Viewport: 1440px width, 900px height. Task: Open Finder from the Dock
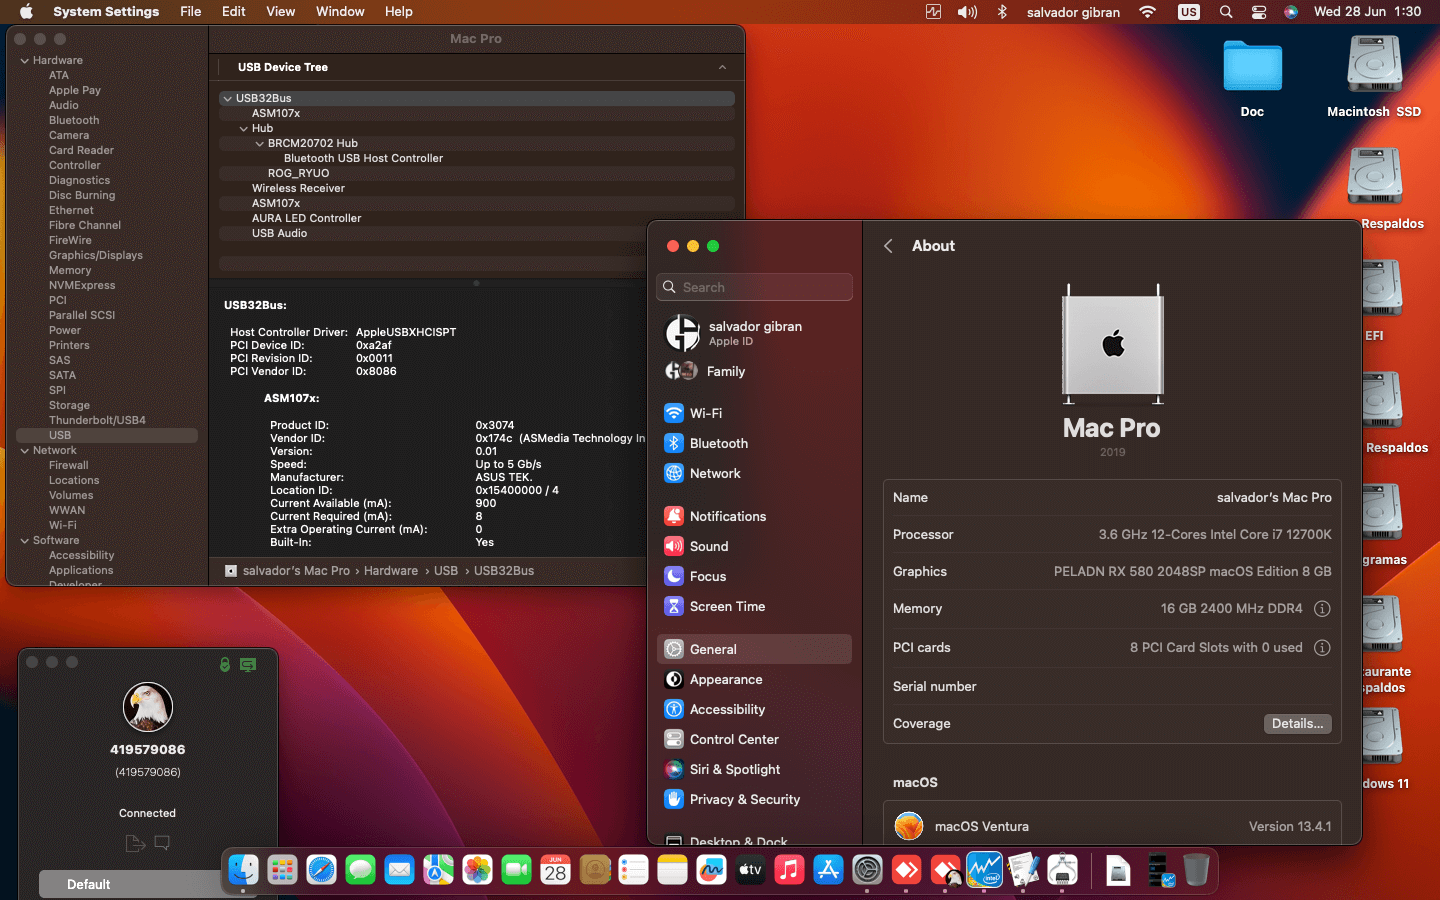coord(243,870)
